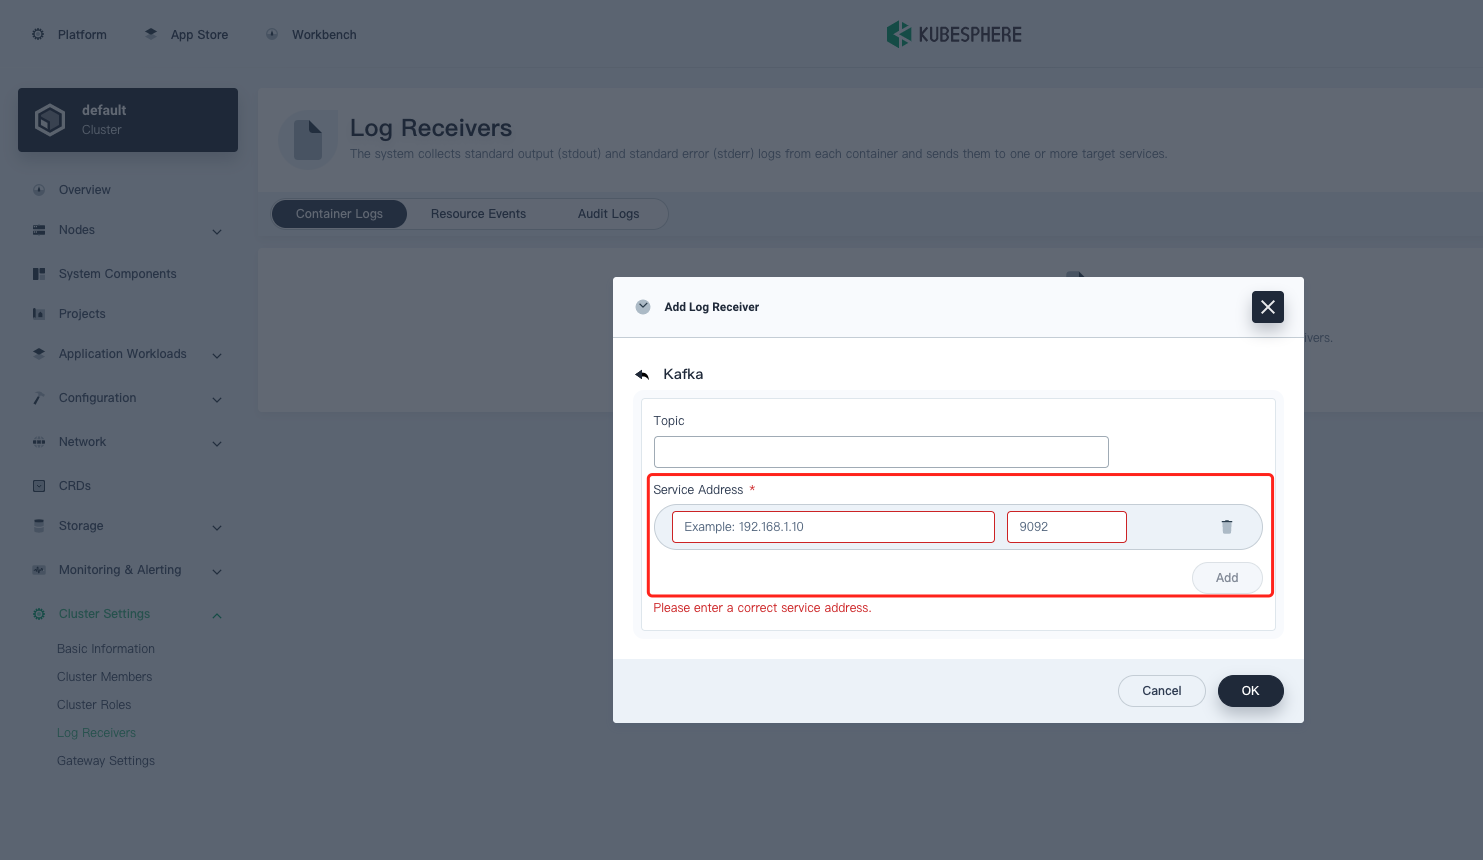Open the Platform menu icon
1483x860 pixels.
(x=38, y=33)
